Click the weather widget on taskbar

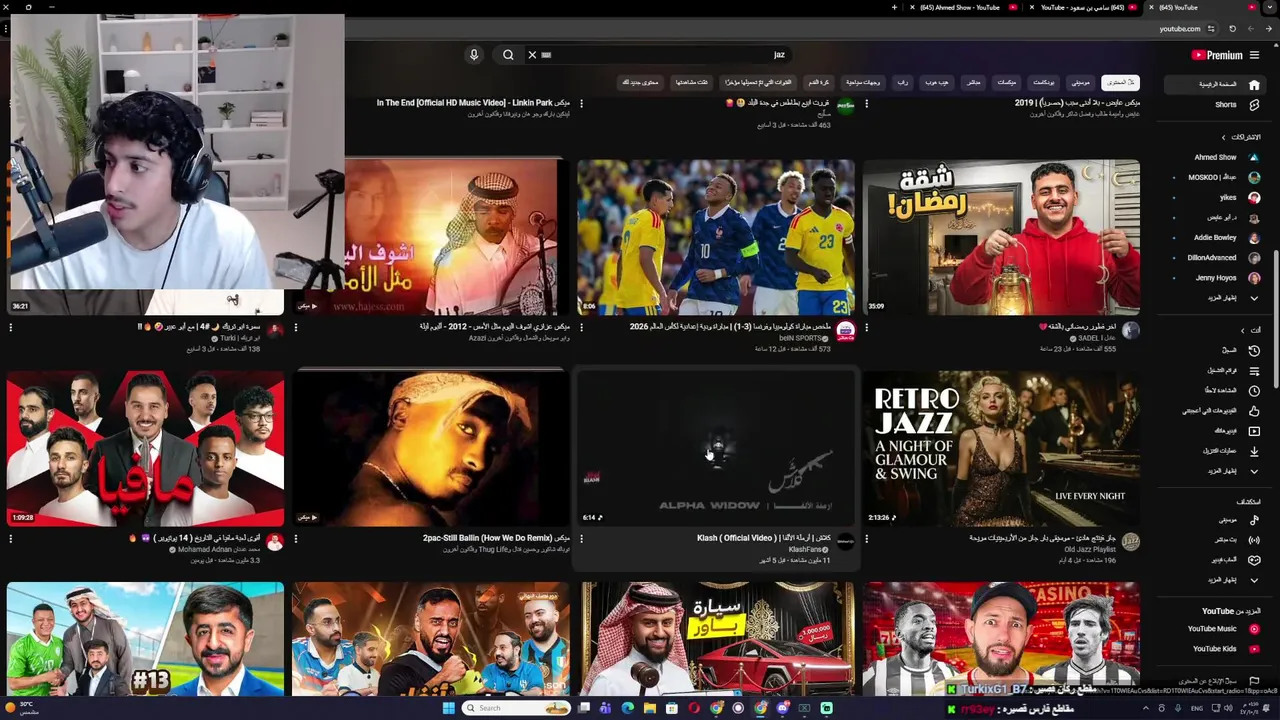[x=22, y=708]
